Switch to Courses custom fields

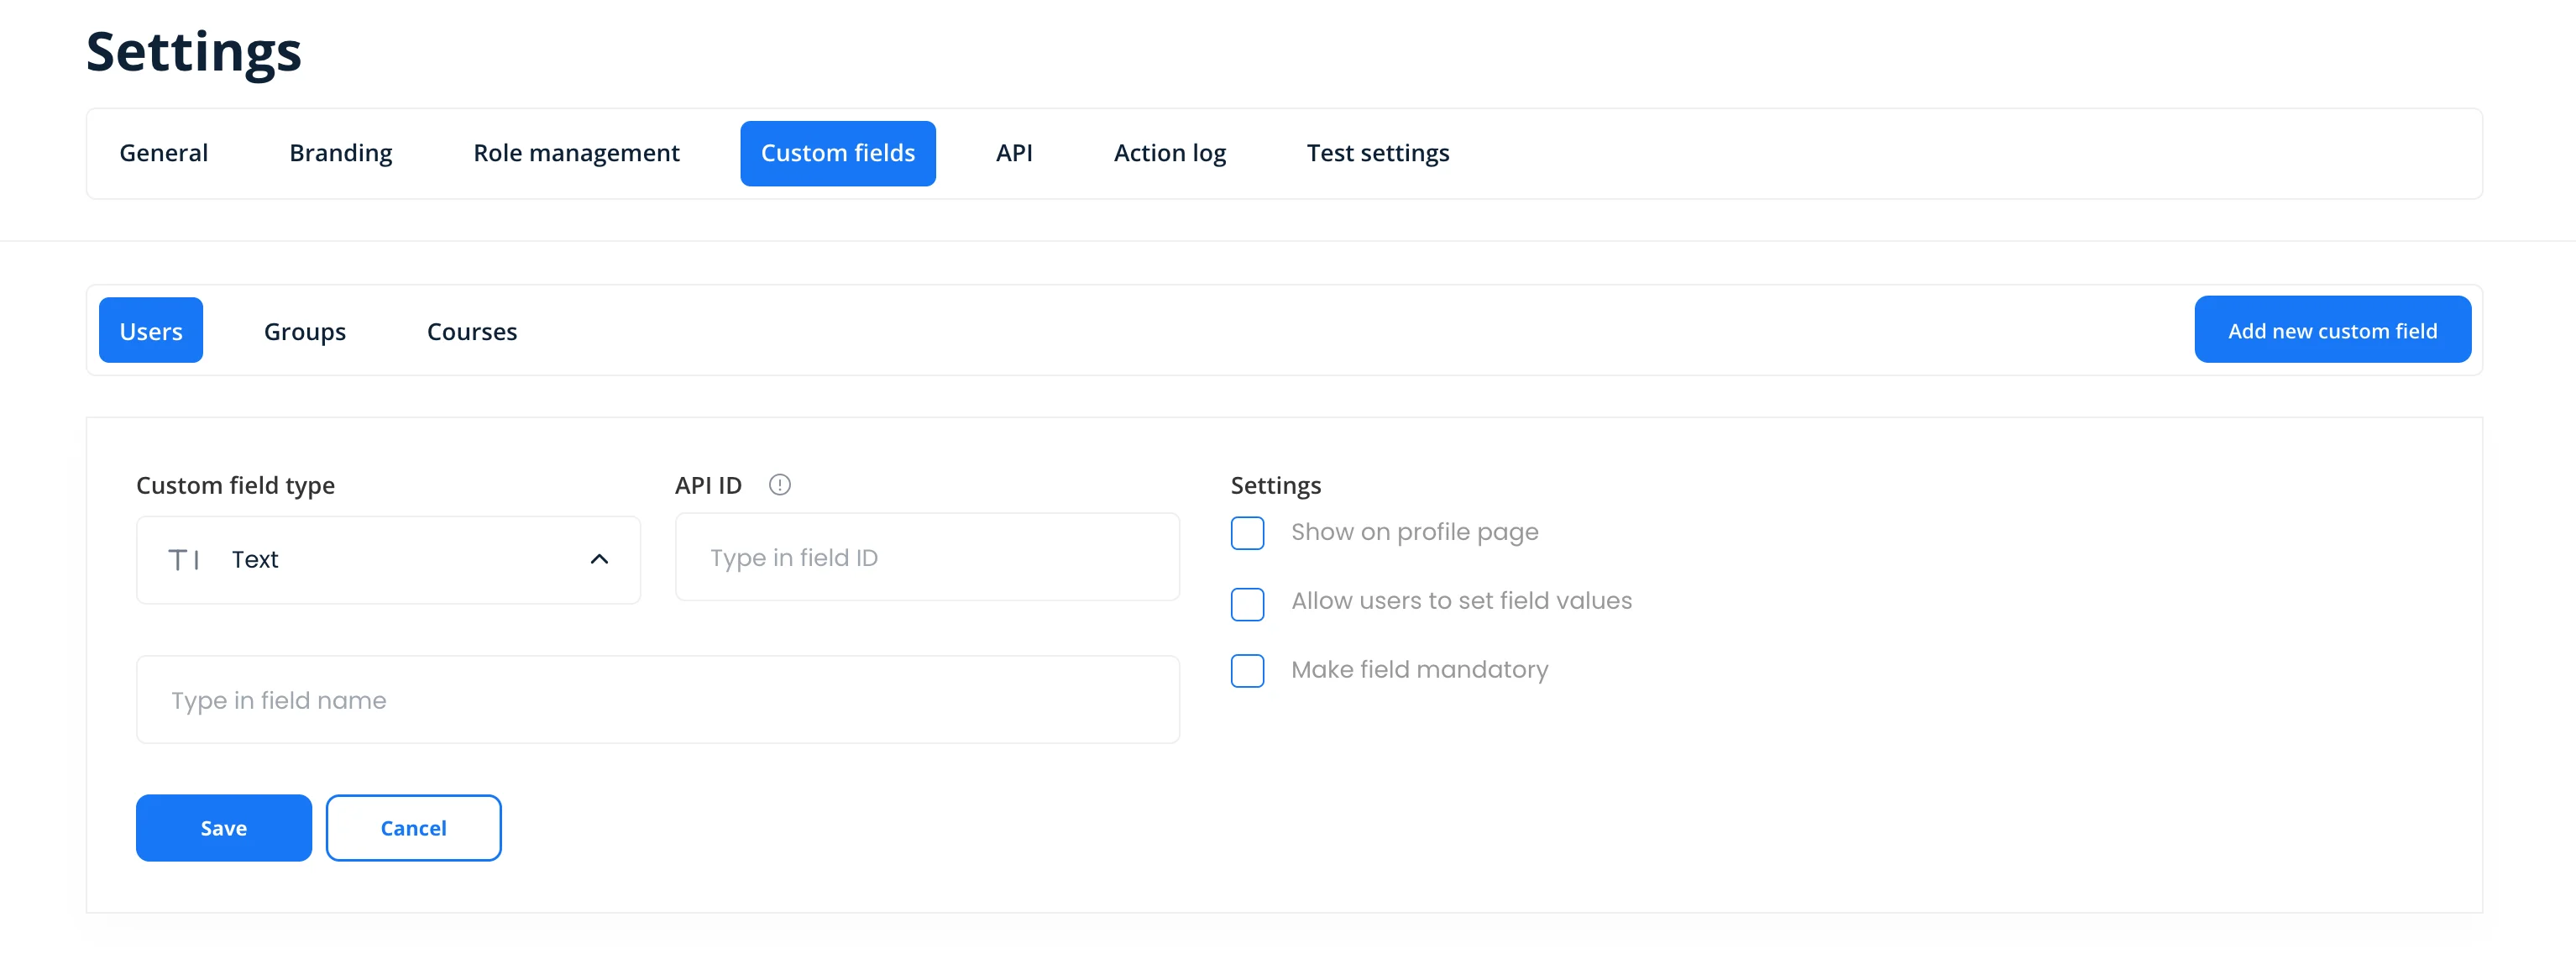472,331
